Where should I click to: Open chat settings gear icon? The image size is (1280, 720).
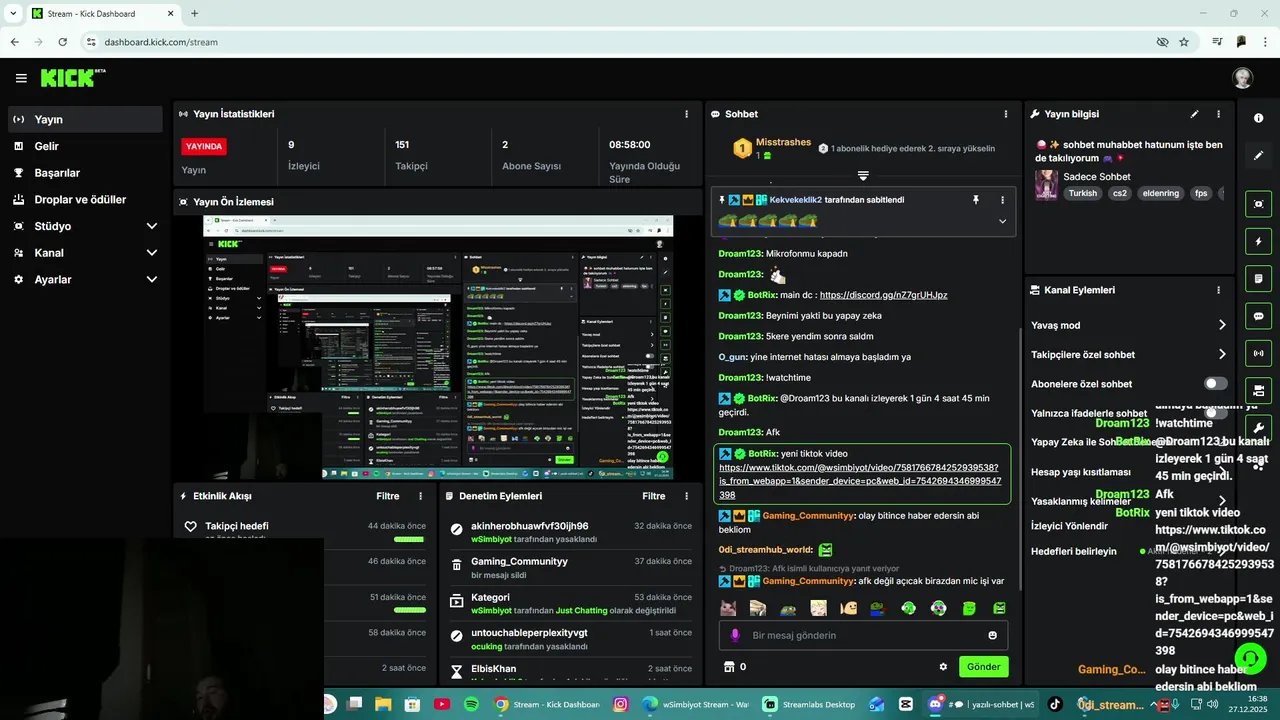point(943,667)
